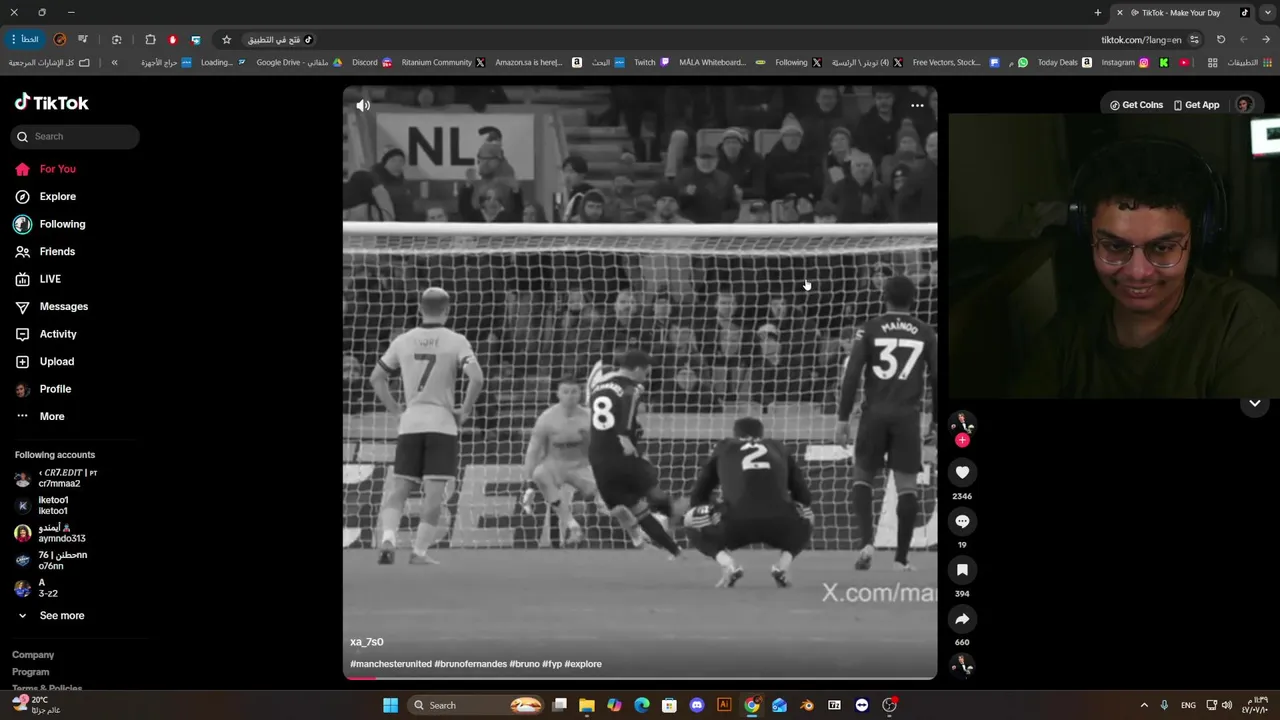The width and height of the screenshot is (1280, 720).
Task: Expand See more following accounts
Action: (52, 616)
